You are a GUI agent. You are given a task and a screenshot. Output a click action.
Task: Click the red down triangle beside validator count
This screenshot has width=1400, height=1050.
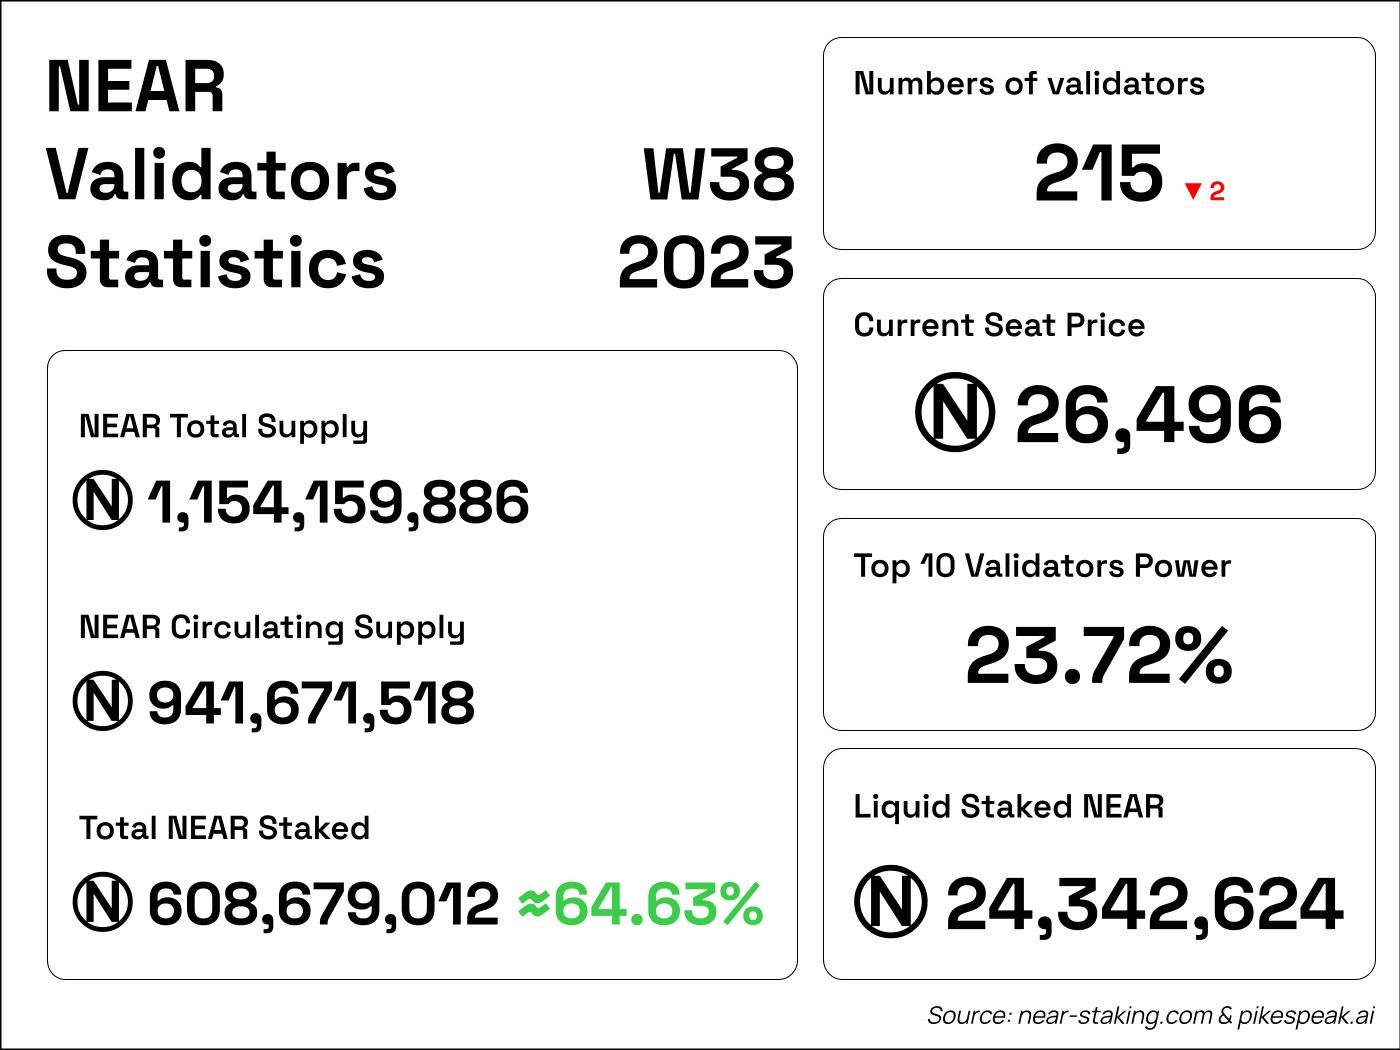(x=1192, y=191)
